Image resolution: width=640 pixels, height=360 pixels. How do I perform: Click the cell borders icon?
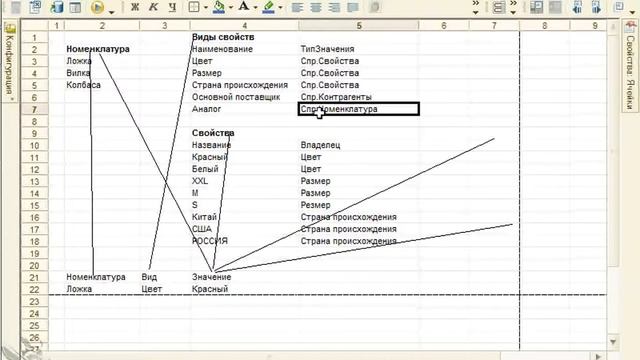(194, 7)
